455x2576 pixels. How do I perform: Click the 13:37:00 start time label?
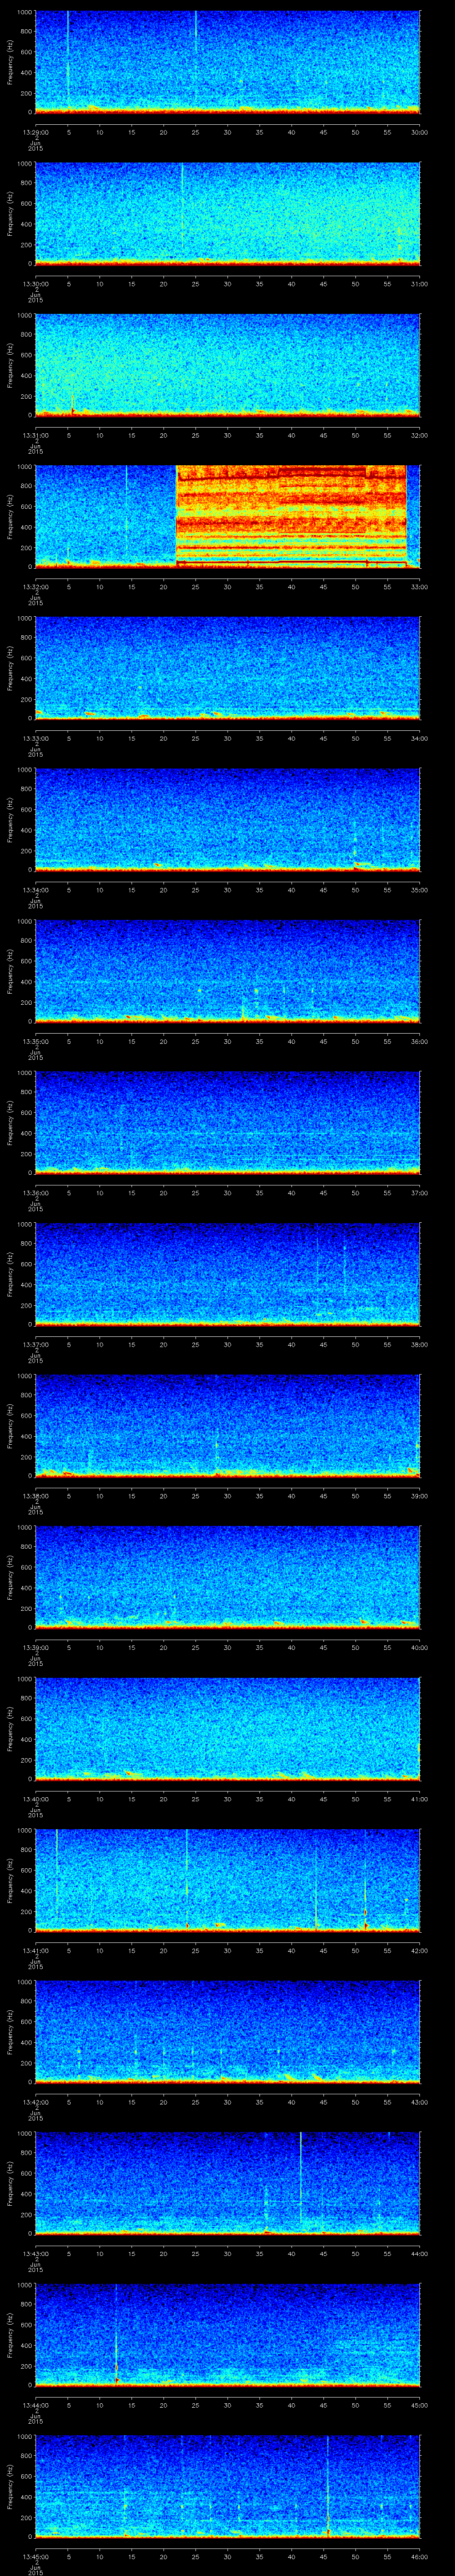pyautogui.click(x=35, y=1344)
